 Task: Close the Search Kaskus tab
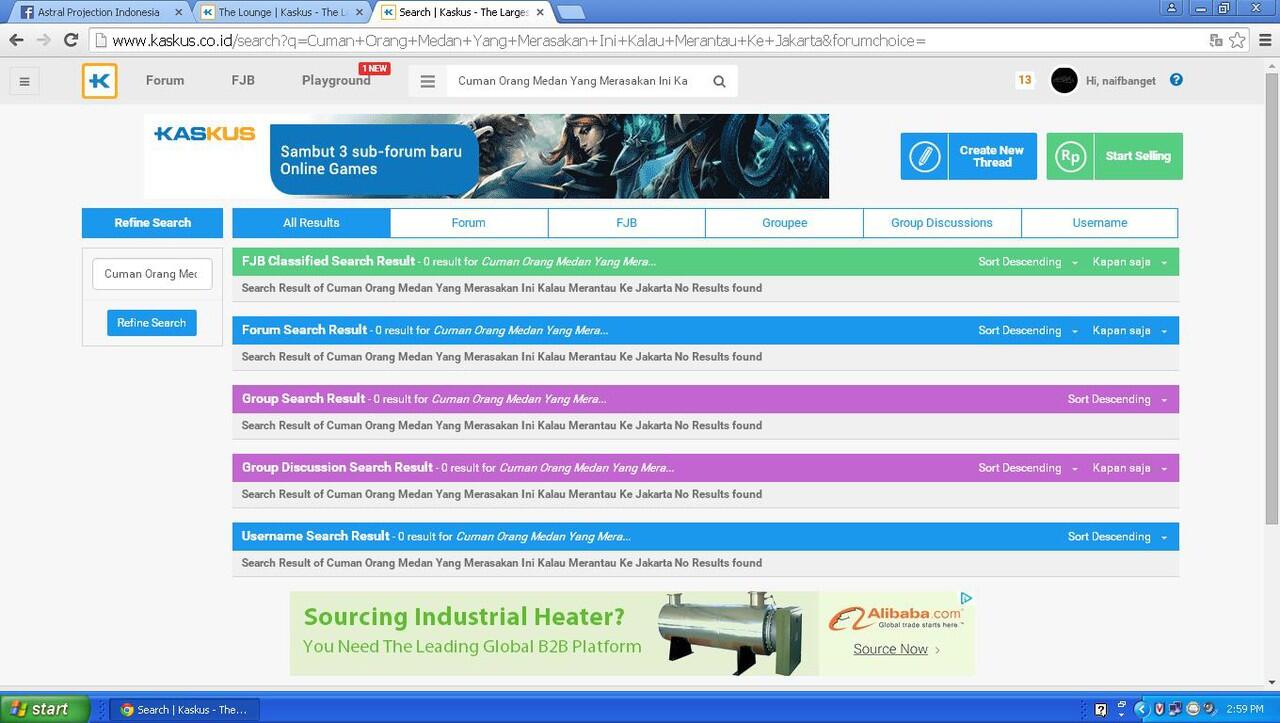(540, 12)
